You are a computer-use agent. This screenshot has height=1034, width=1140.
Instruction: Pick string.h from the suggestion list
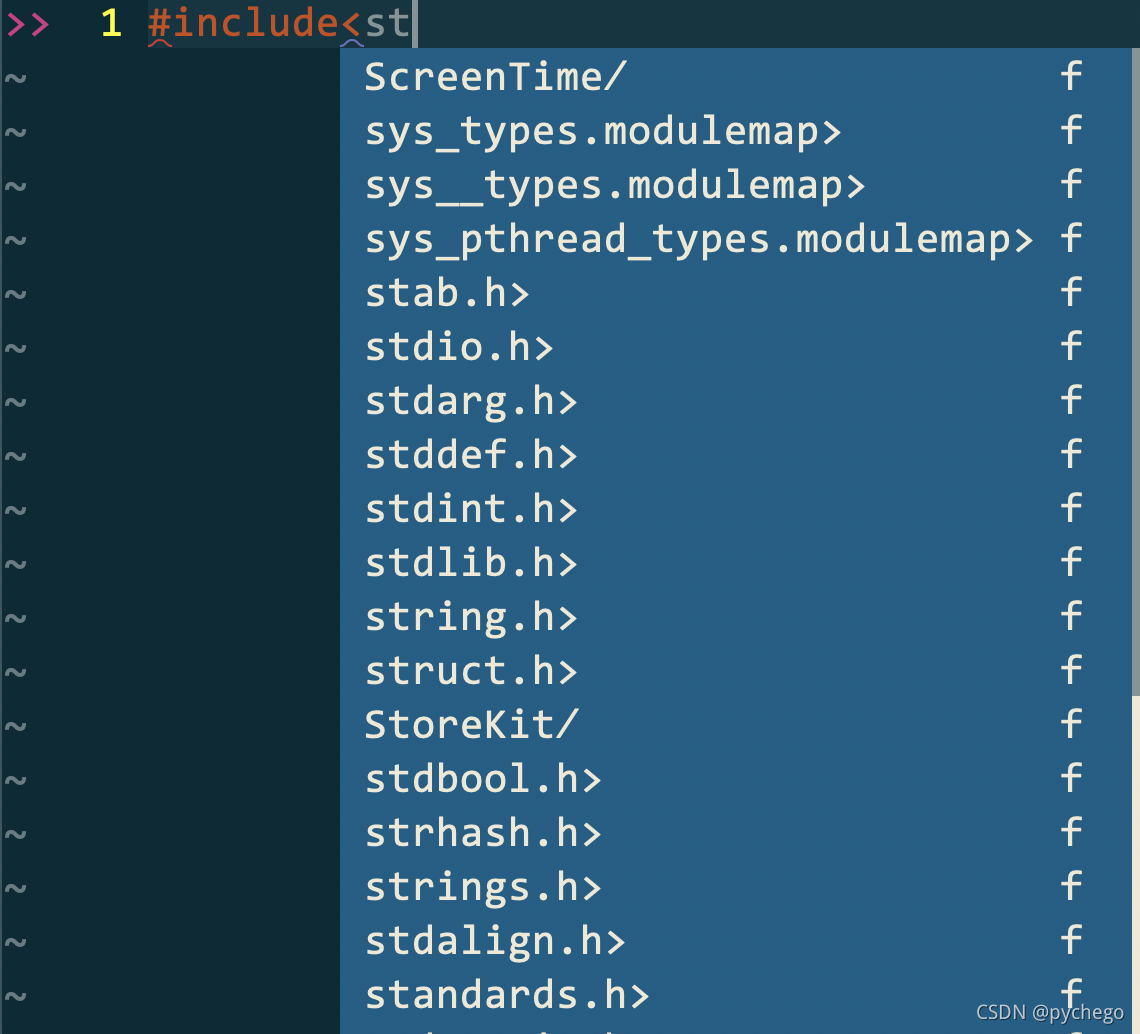(x=470, y=616)
